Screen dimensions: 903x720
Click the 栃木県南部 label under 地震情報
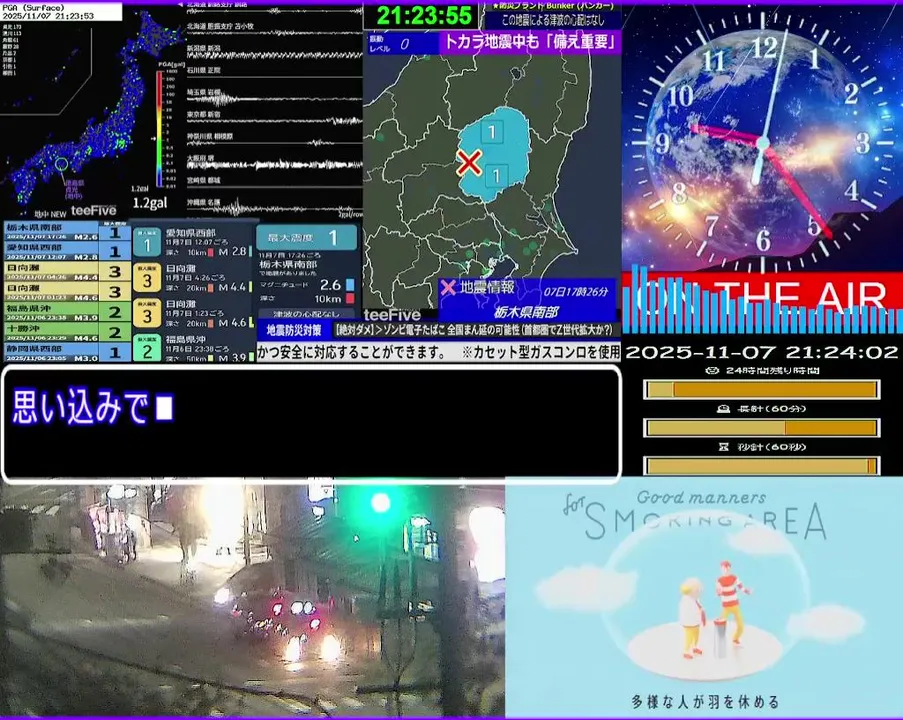click(x=526, y=312)
